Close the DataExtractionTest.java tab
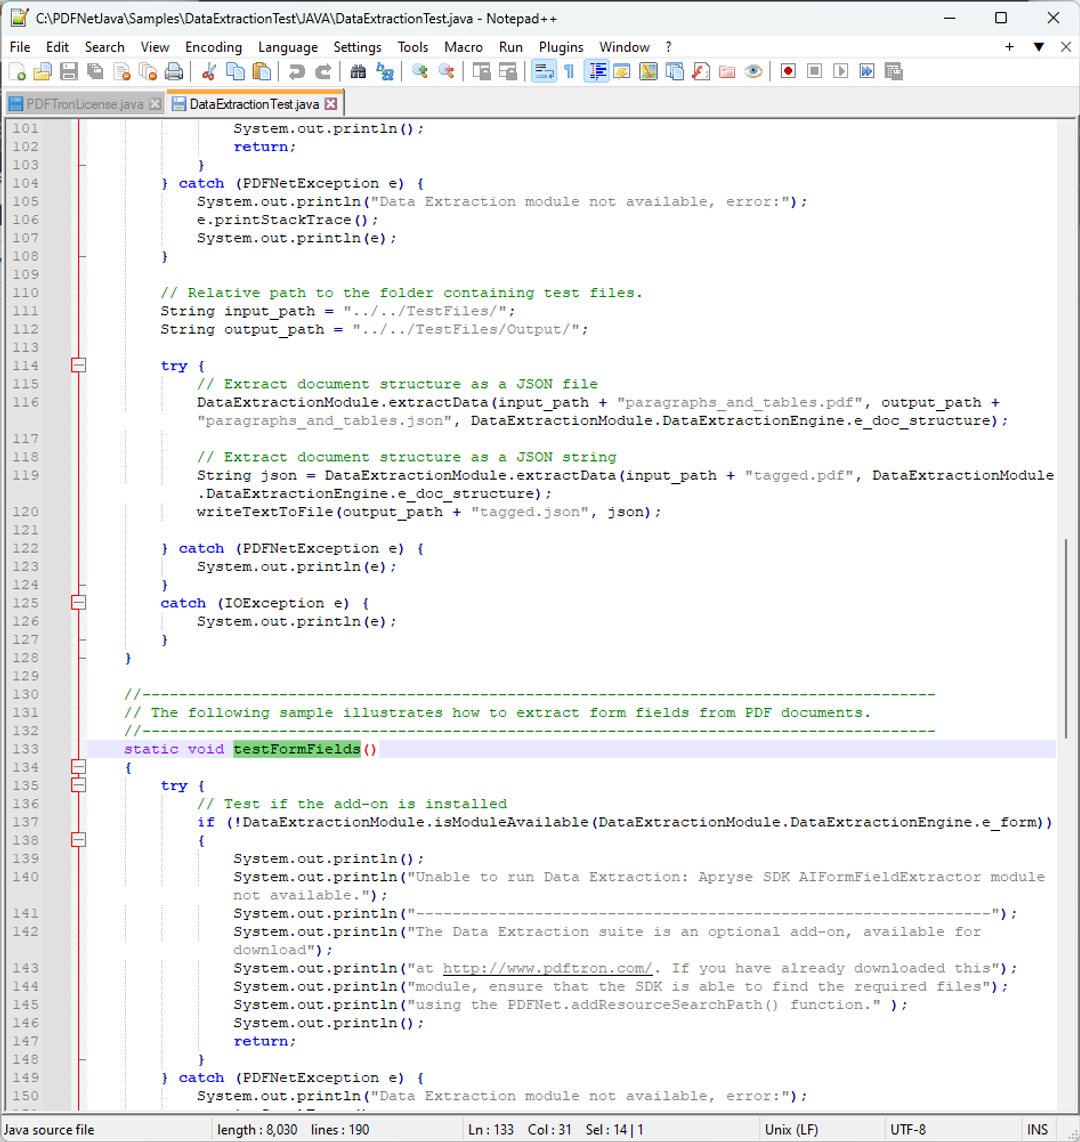 (x=331, y=102)
